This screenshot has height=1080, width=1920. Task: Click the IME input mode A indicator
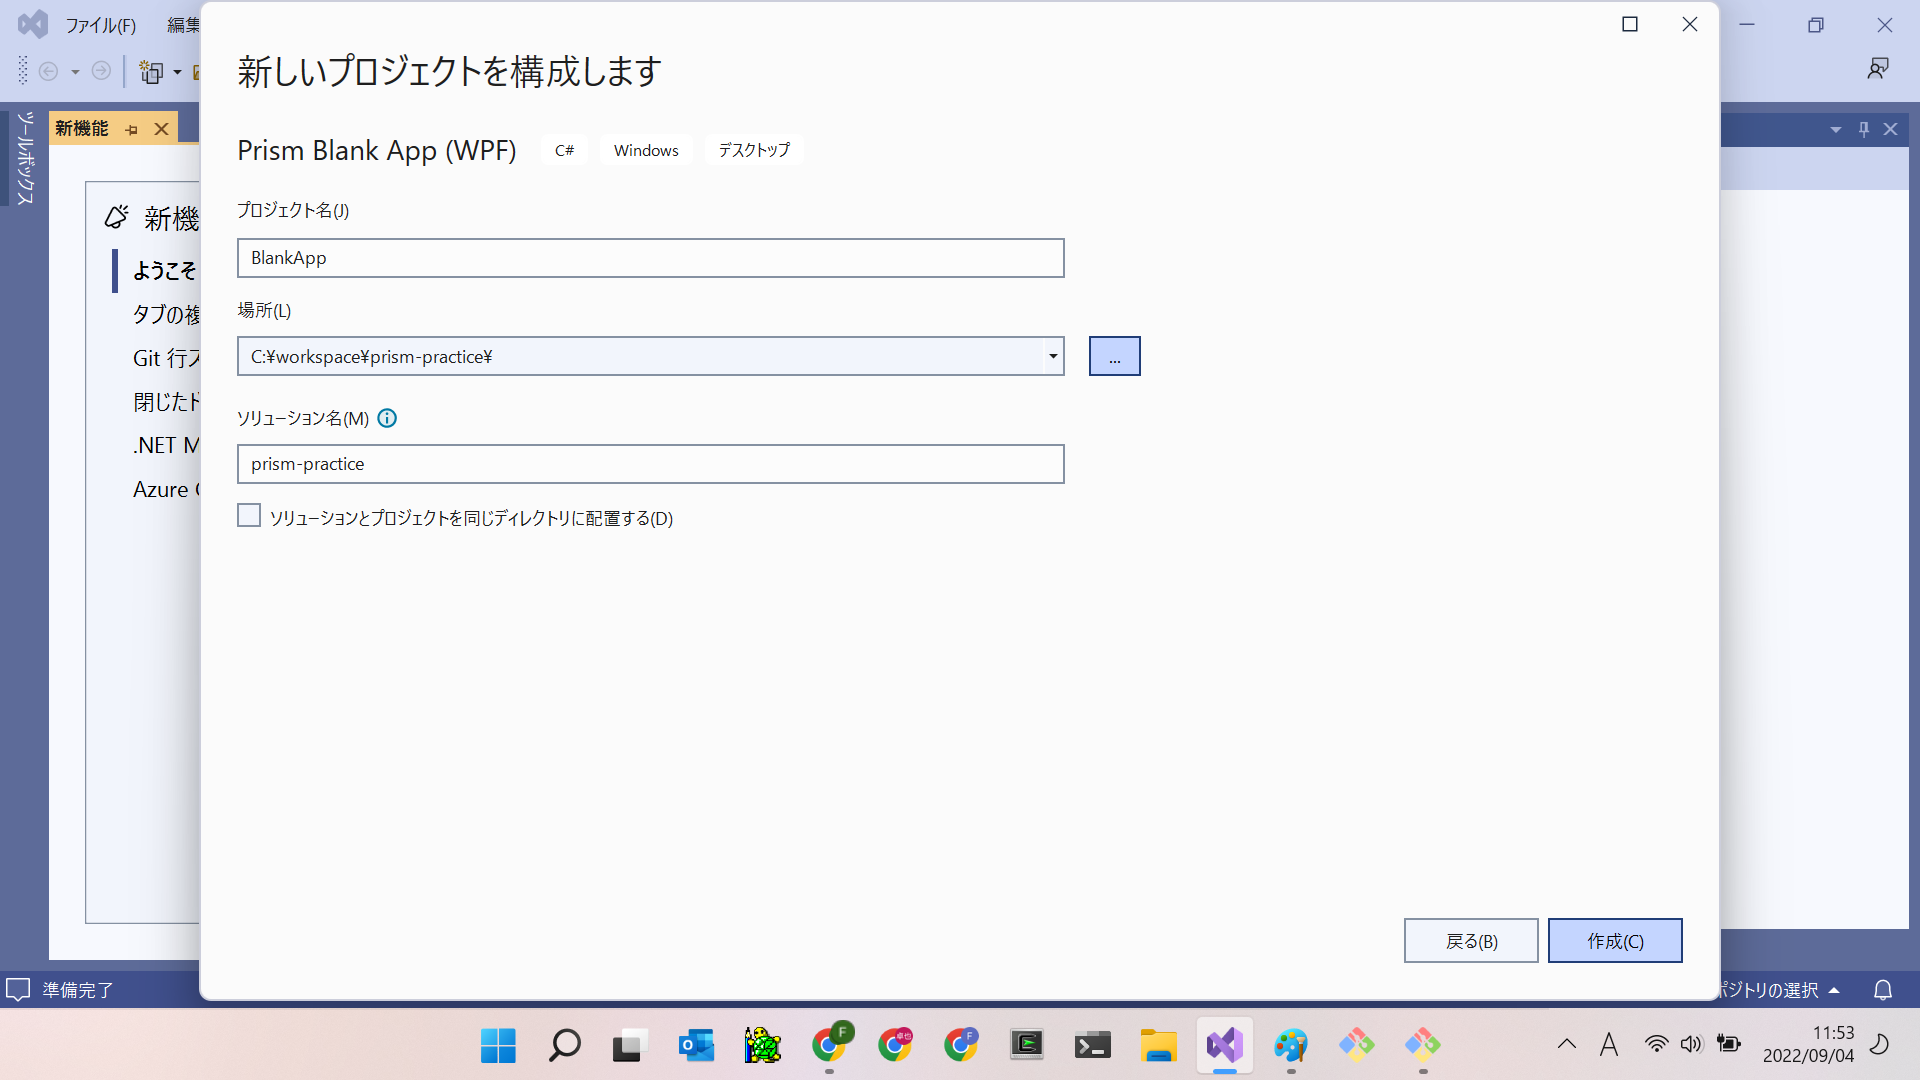pos(1609,1044)
